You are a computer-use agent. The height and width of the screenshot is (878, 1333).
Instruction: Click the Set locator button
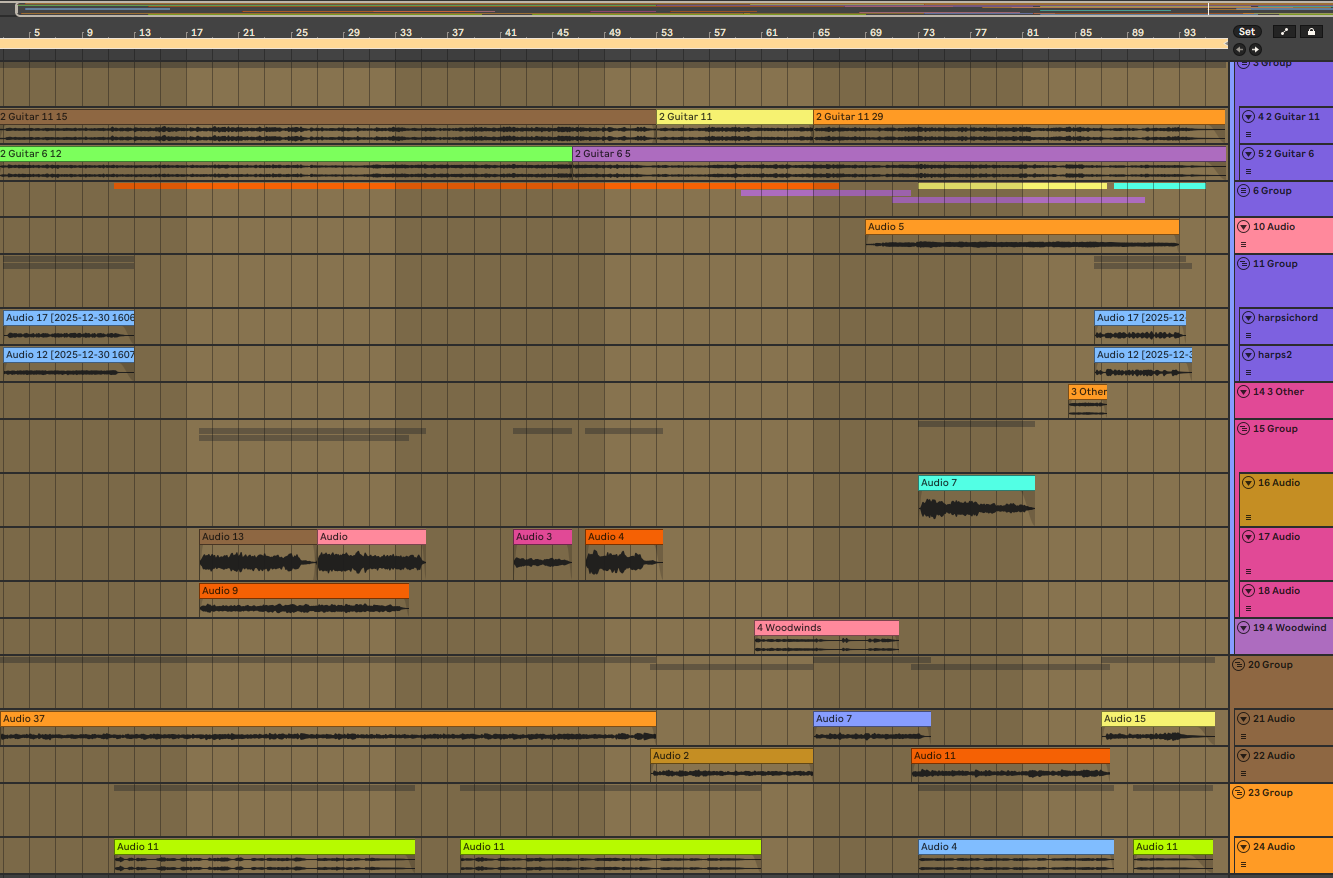tap(1246, 32)
